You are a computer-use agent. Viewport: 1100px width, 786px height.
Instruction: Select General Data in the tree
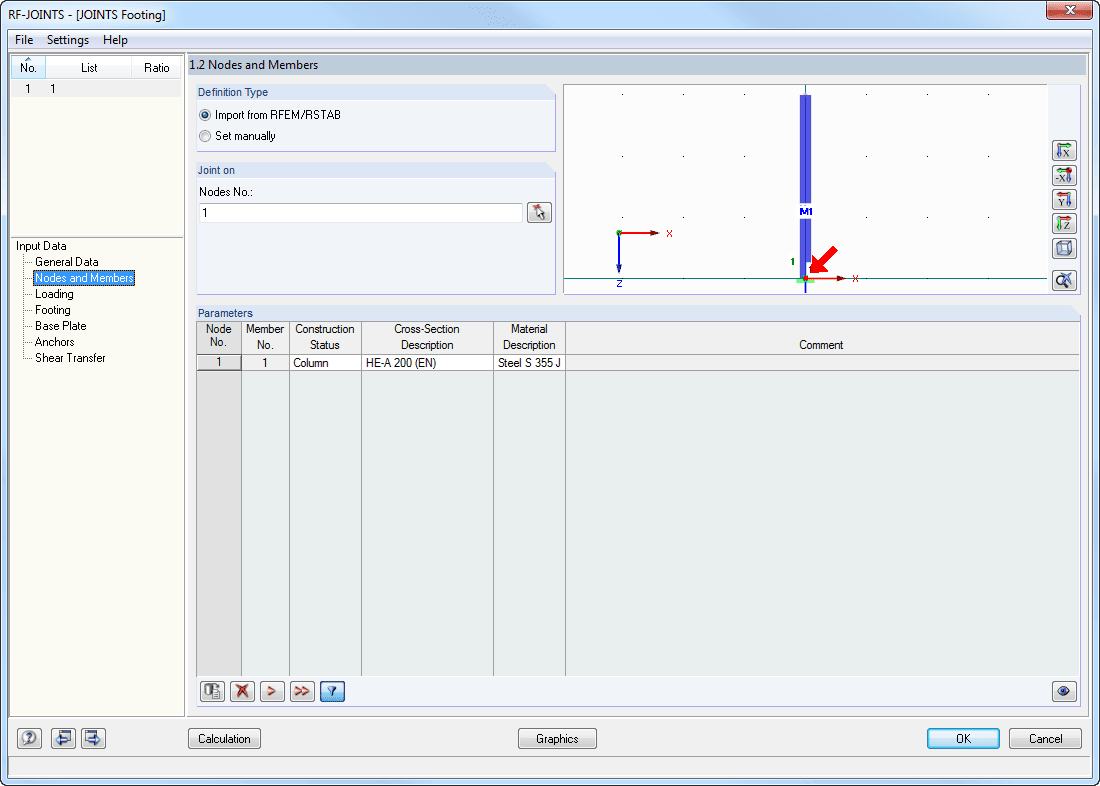67,262
